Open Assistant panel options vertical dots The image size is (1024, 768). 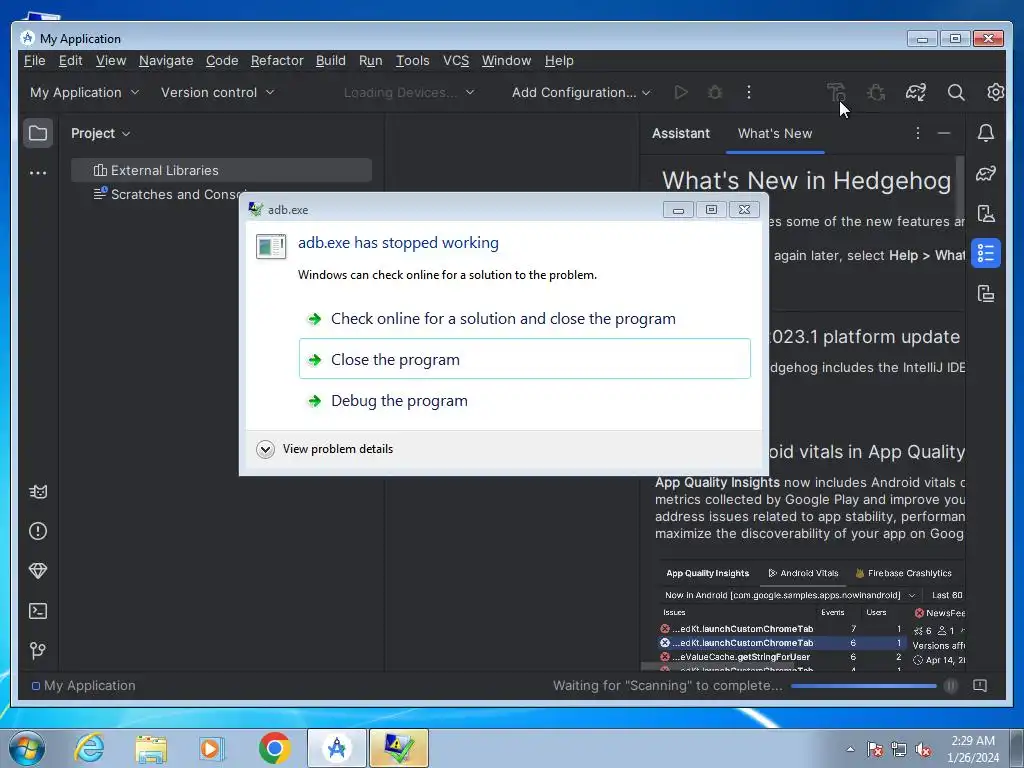point(918,133)
